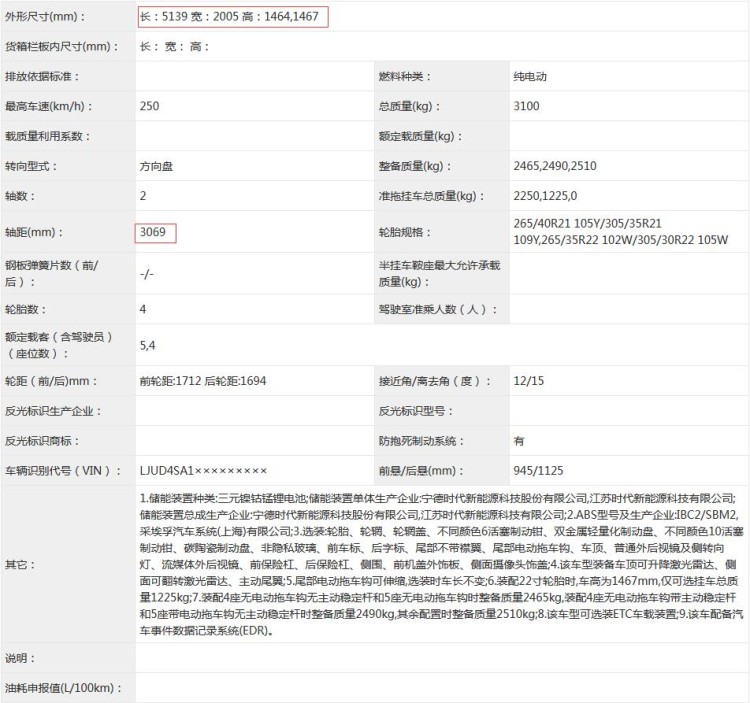Select the fuel type value 纯电动
The width and height of the screenshot is (750, 703).
click(530, 77)
